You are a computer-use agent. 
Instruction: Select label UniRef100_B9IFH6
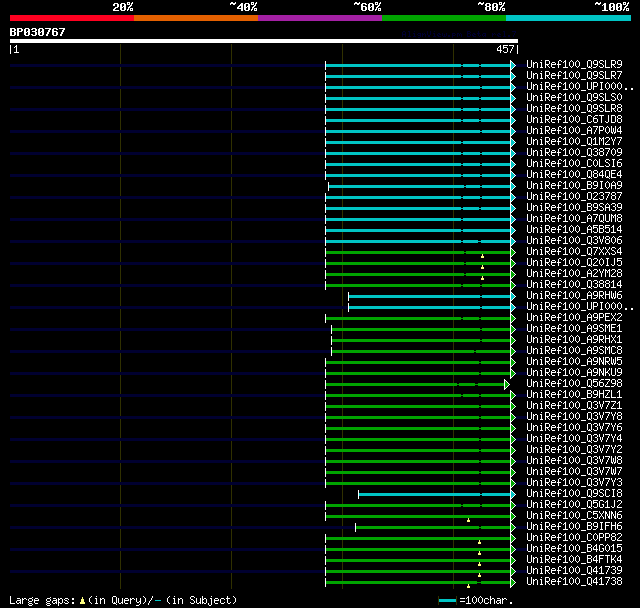tap(574, 527)
